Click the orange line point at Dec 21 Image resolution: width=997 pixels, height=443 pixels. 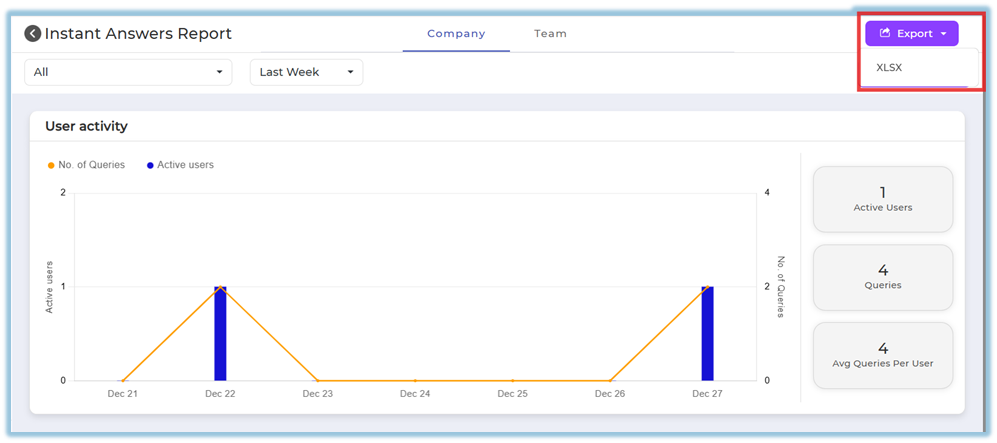122,380
